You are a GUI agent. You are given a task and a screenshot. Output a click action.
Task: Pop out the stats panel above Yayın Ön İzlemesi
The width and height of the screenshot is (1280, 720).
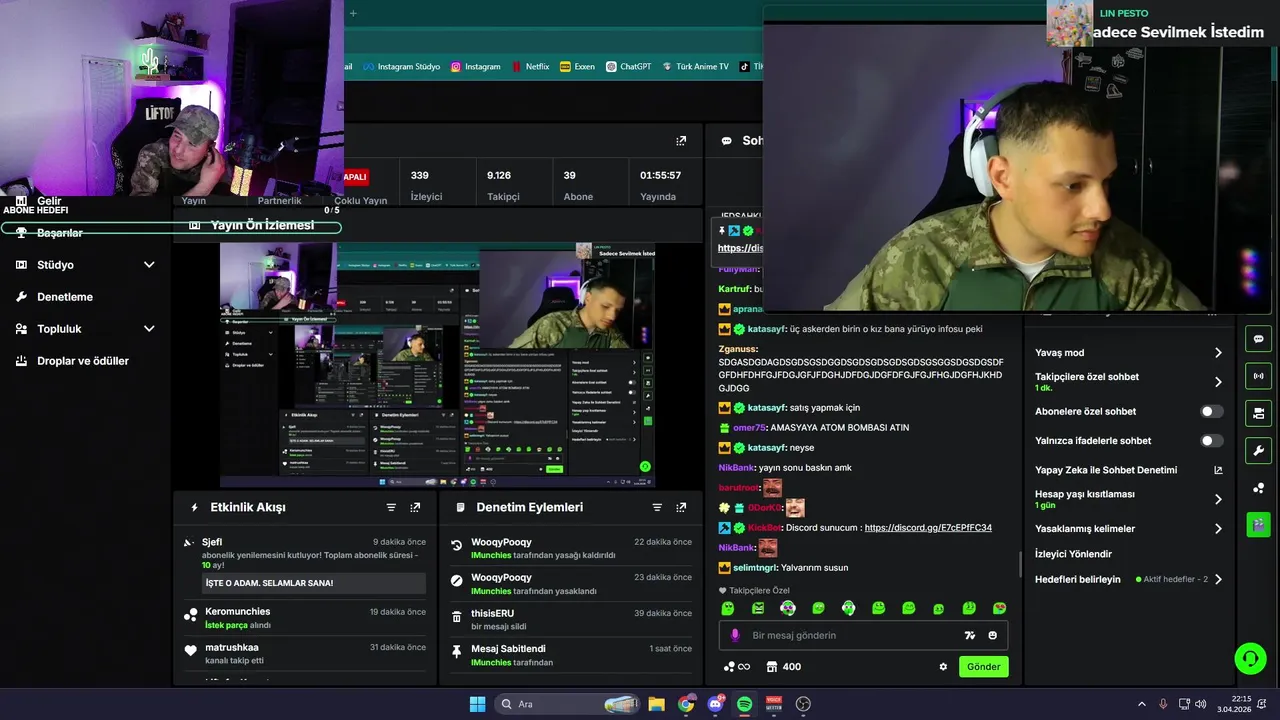pyautogui.click(x=681, y=141)
